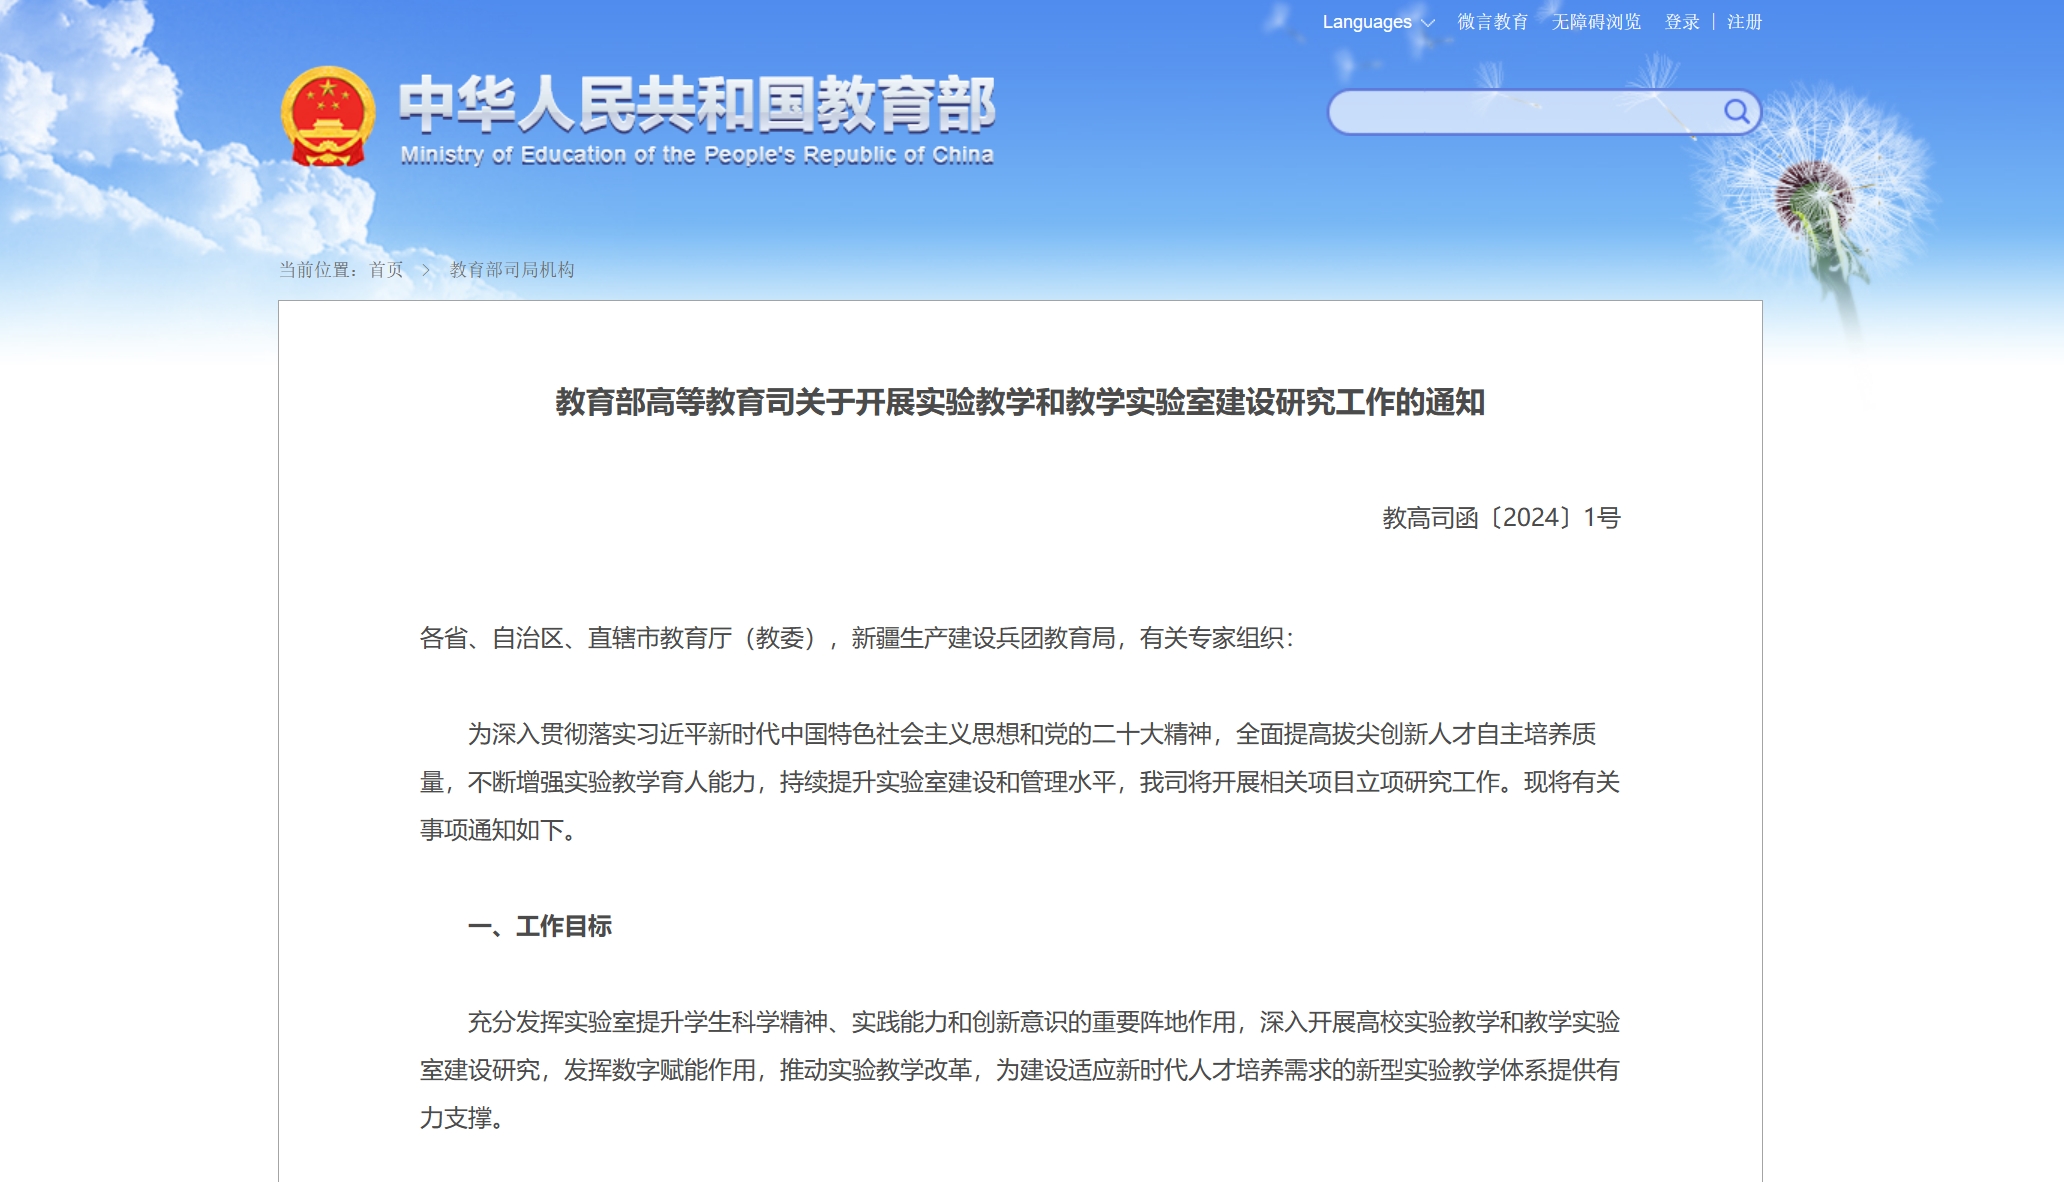
Task: Click the 登录 login link
Action: (x=1682, y=22)
